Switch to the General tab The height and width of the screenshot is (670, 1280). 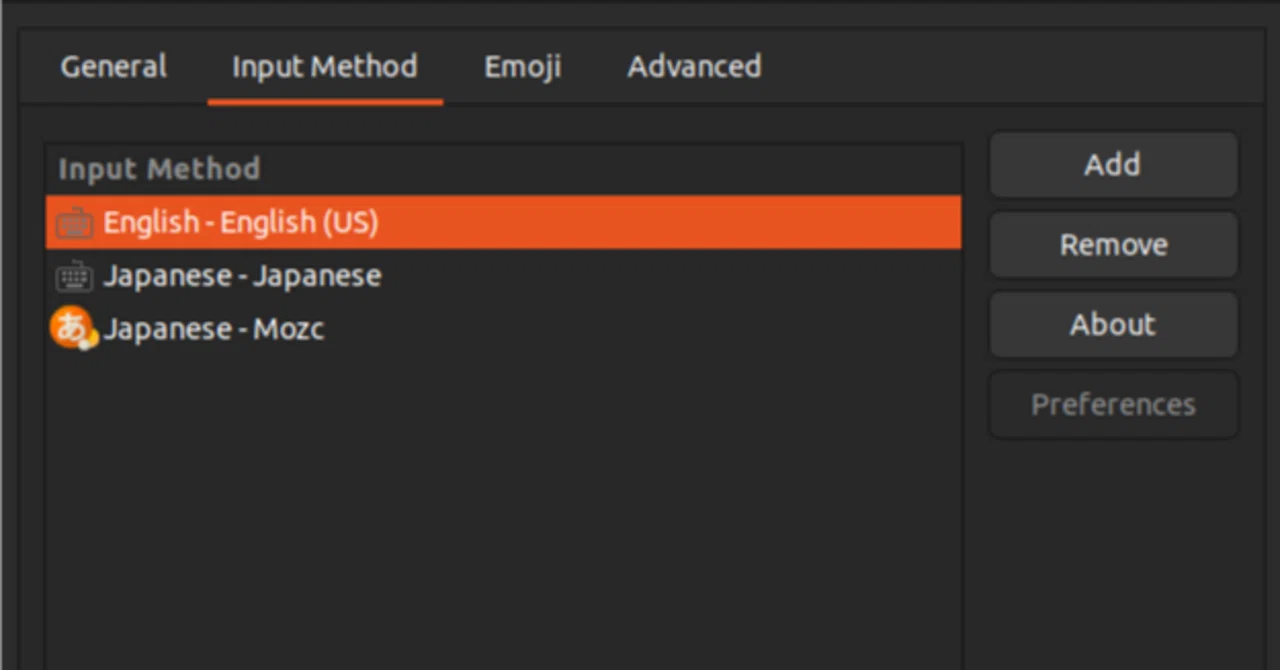coord(114,67)
